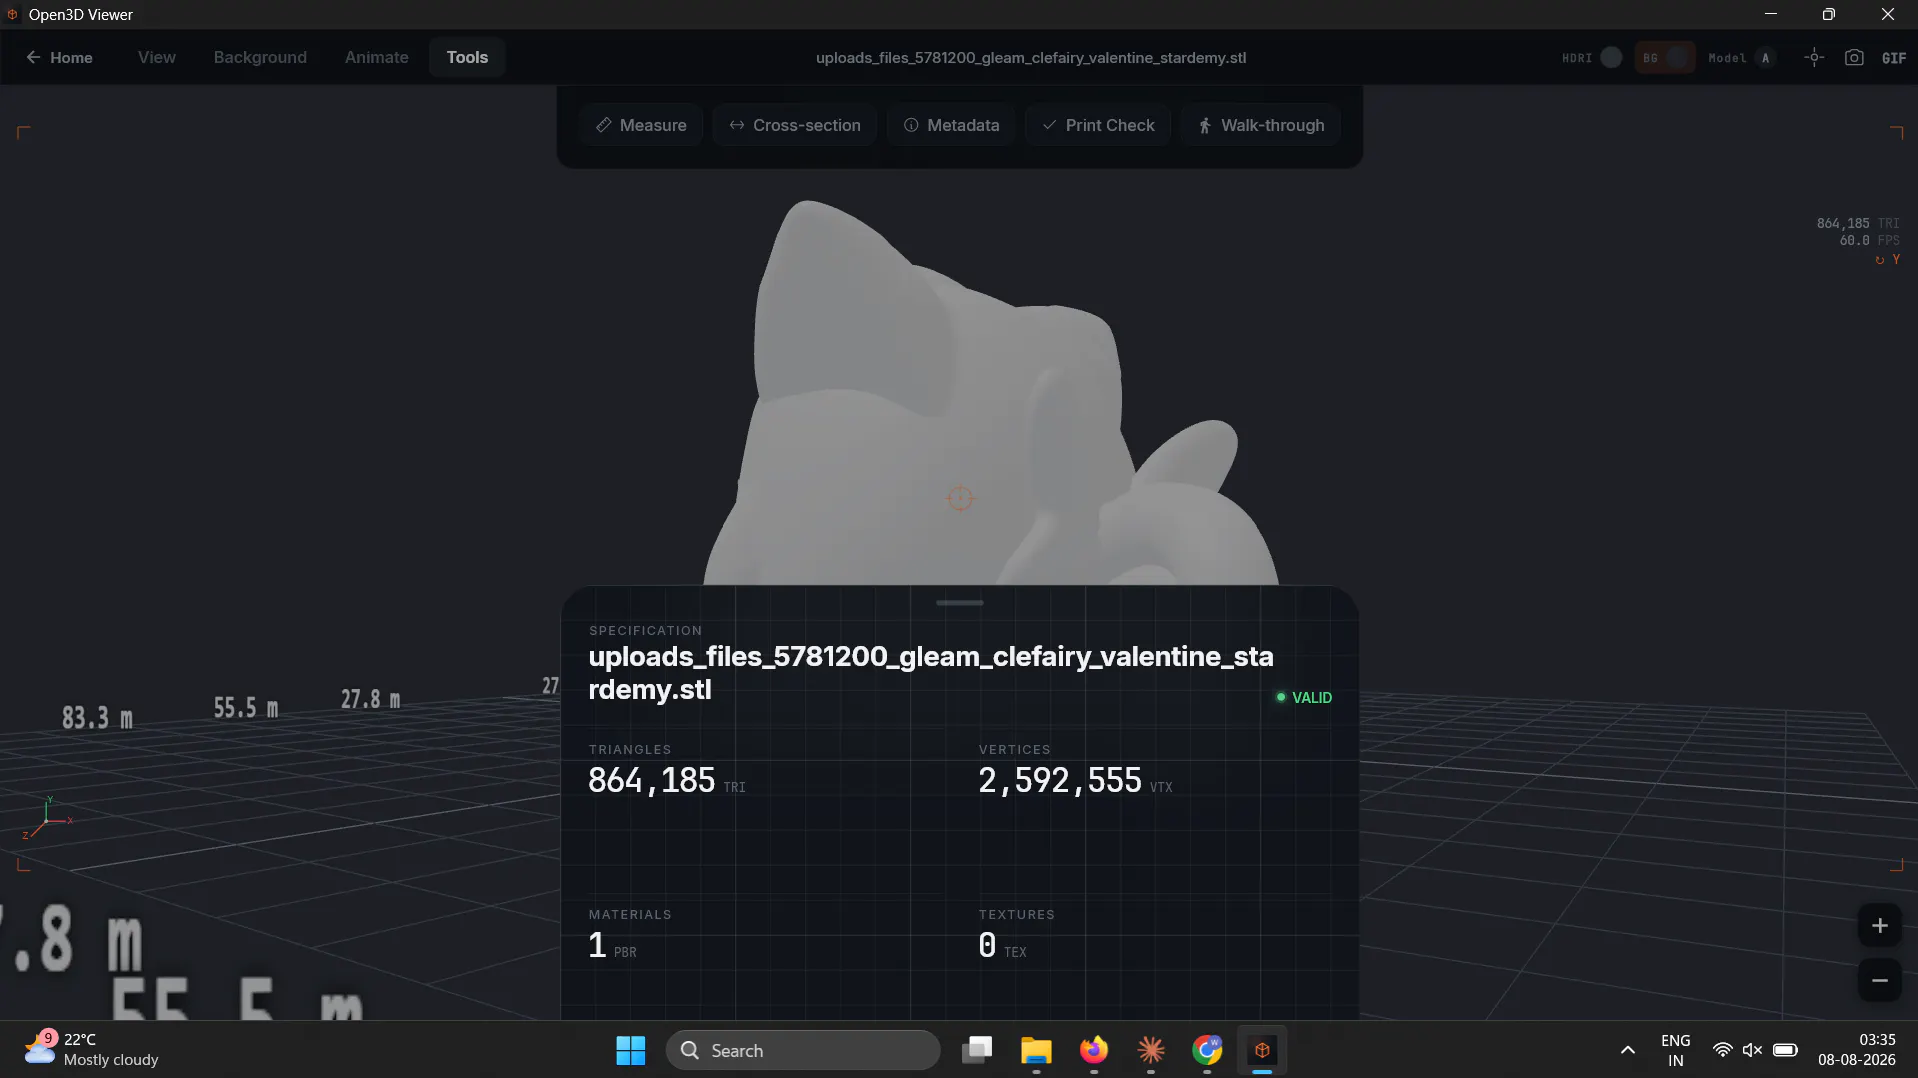1918x1078 pixels.
Task: Activate the Measure tool
Action: coord(641,125)
